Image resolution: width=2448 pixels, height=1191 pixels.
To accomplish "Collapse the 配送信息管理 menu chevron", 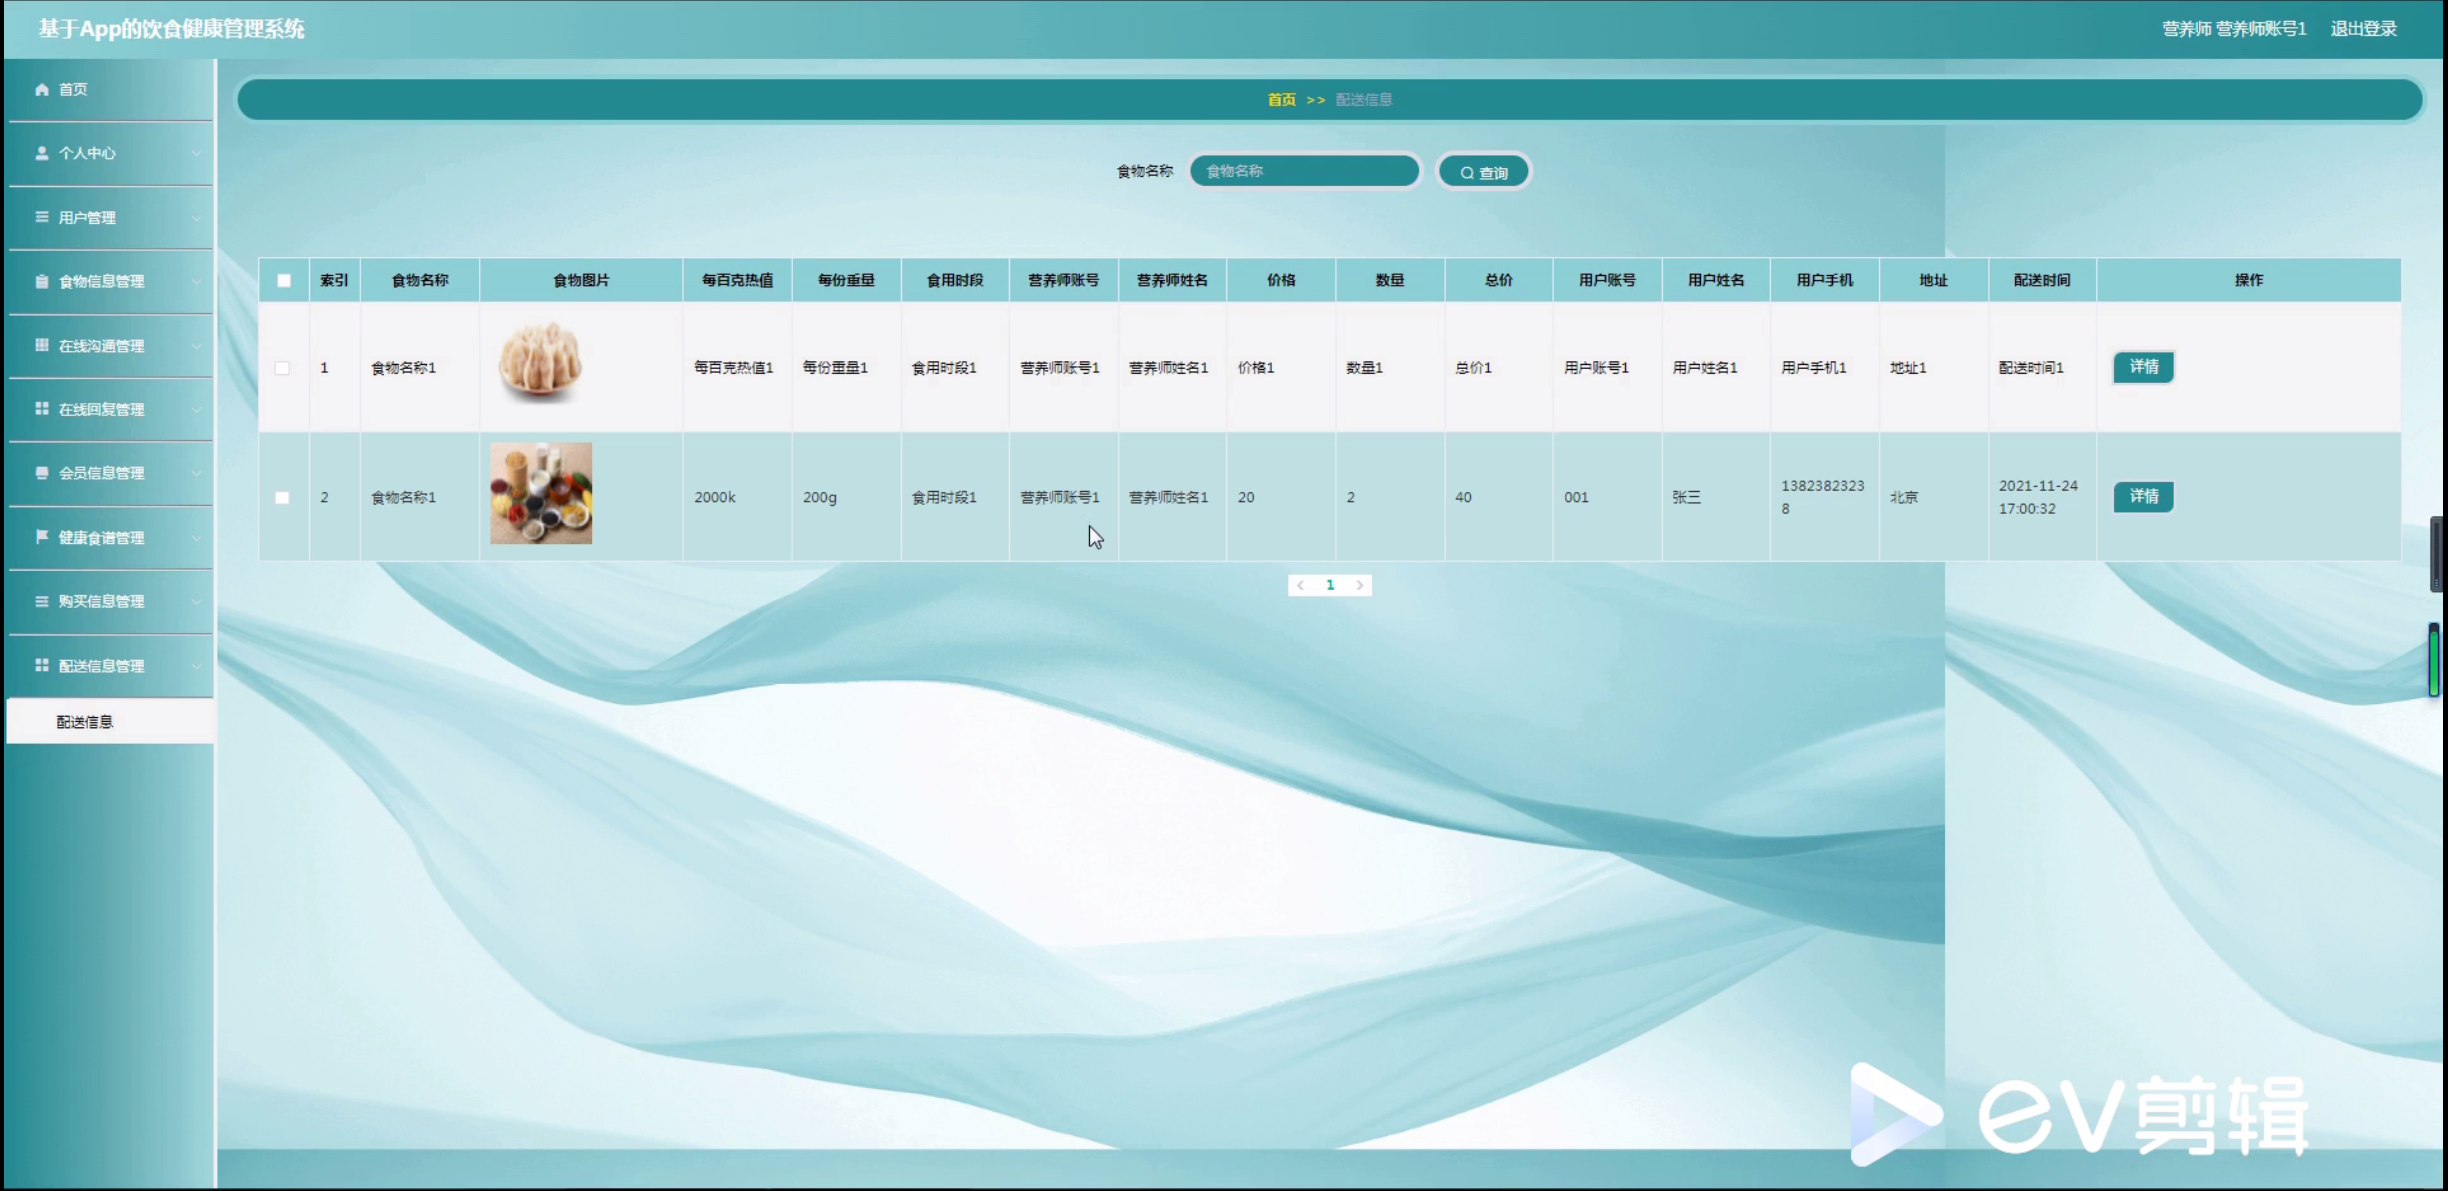I will 197,666.
